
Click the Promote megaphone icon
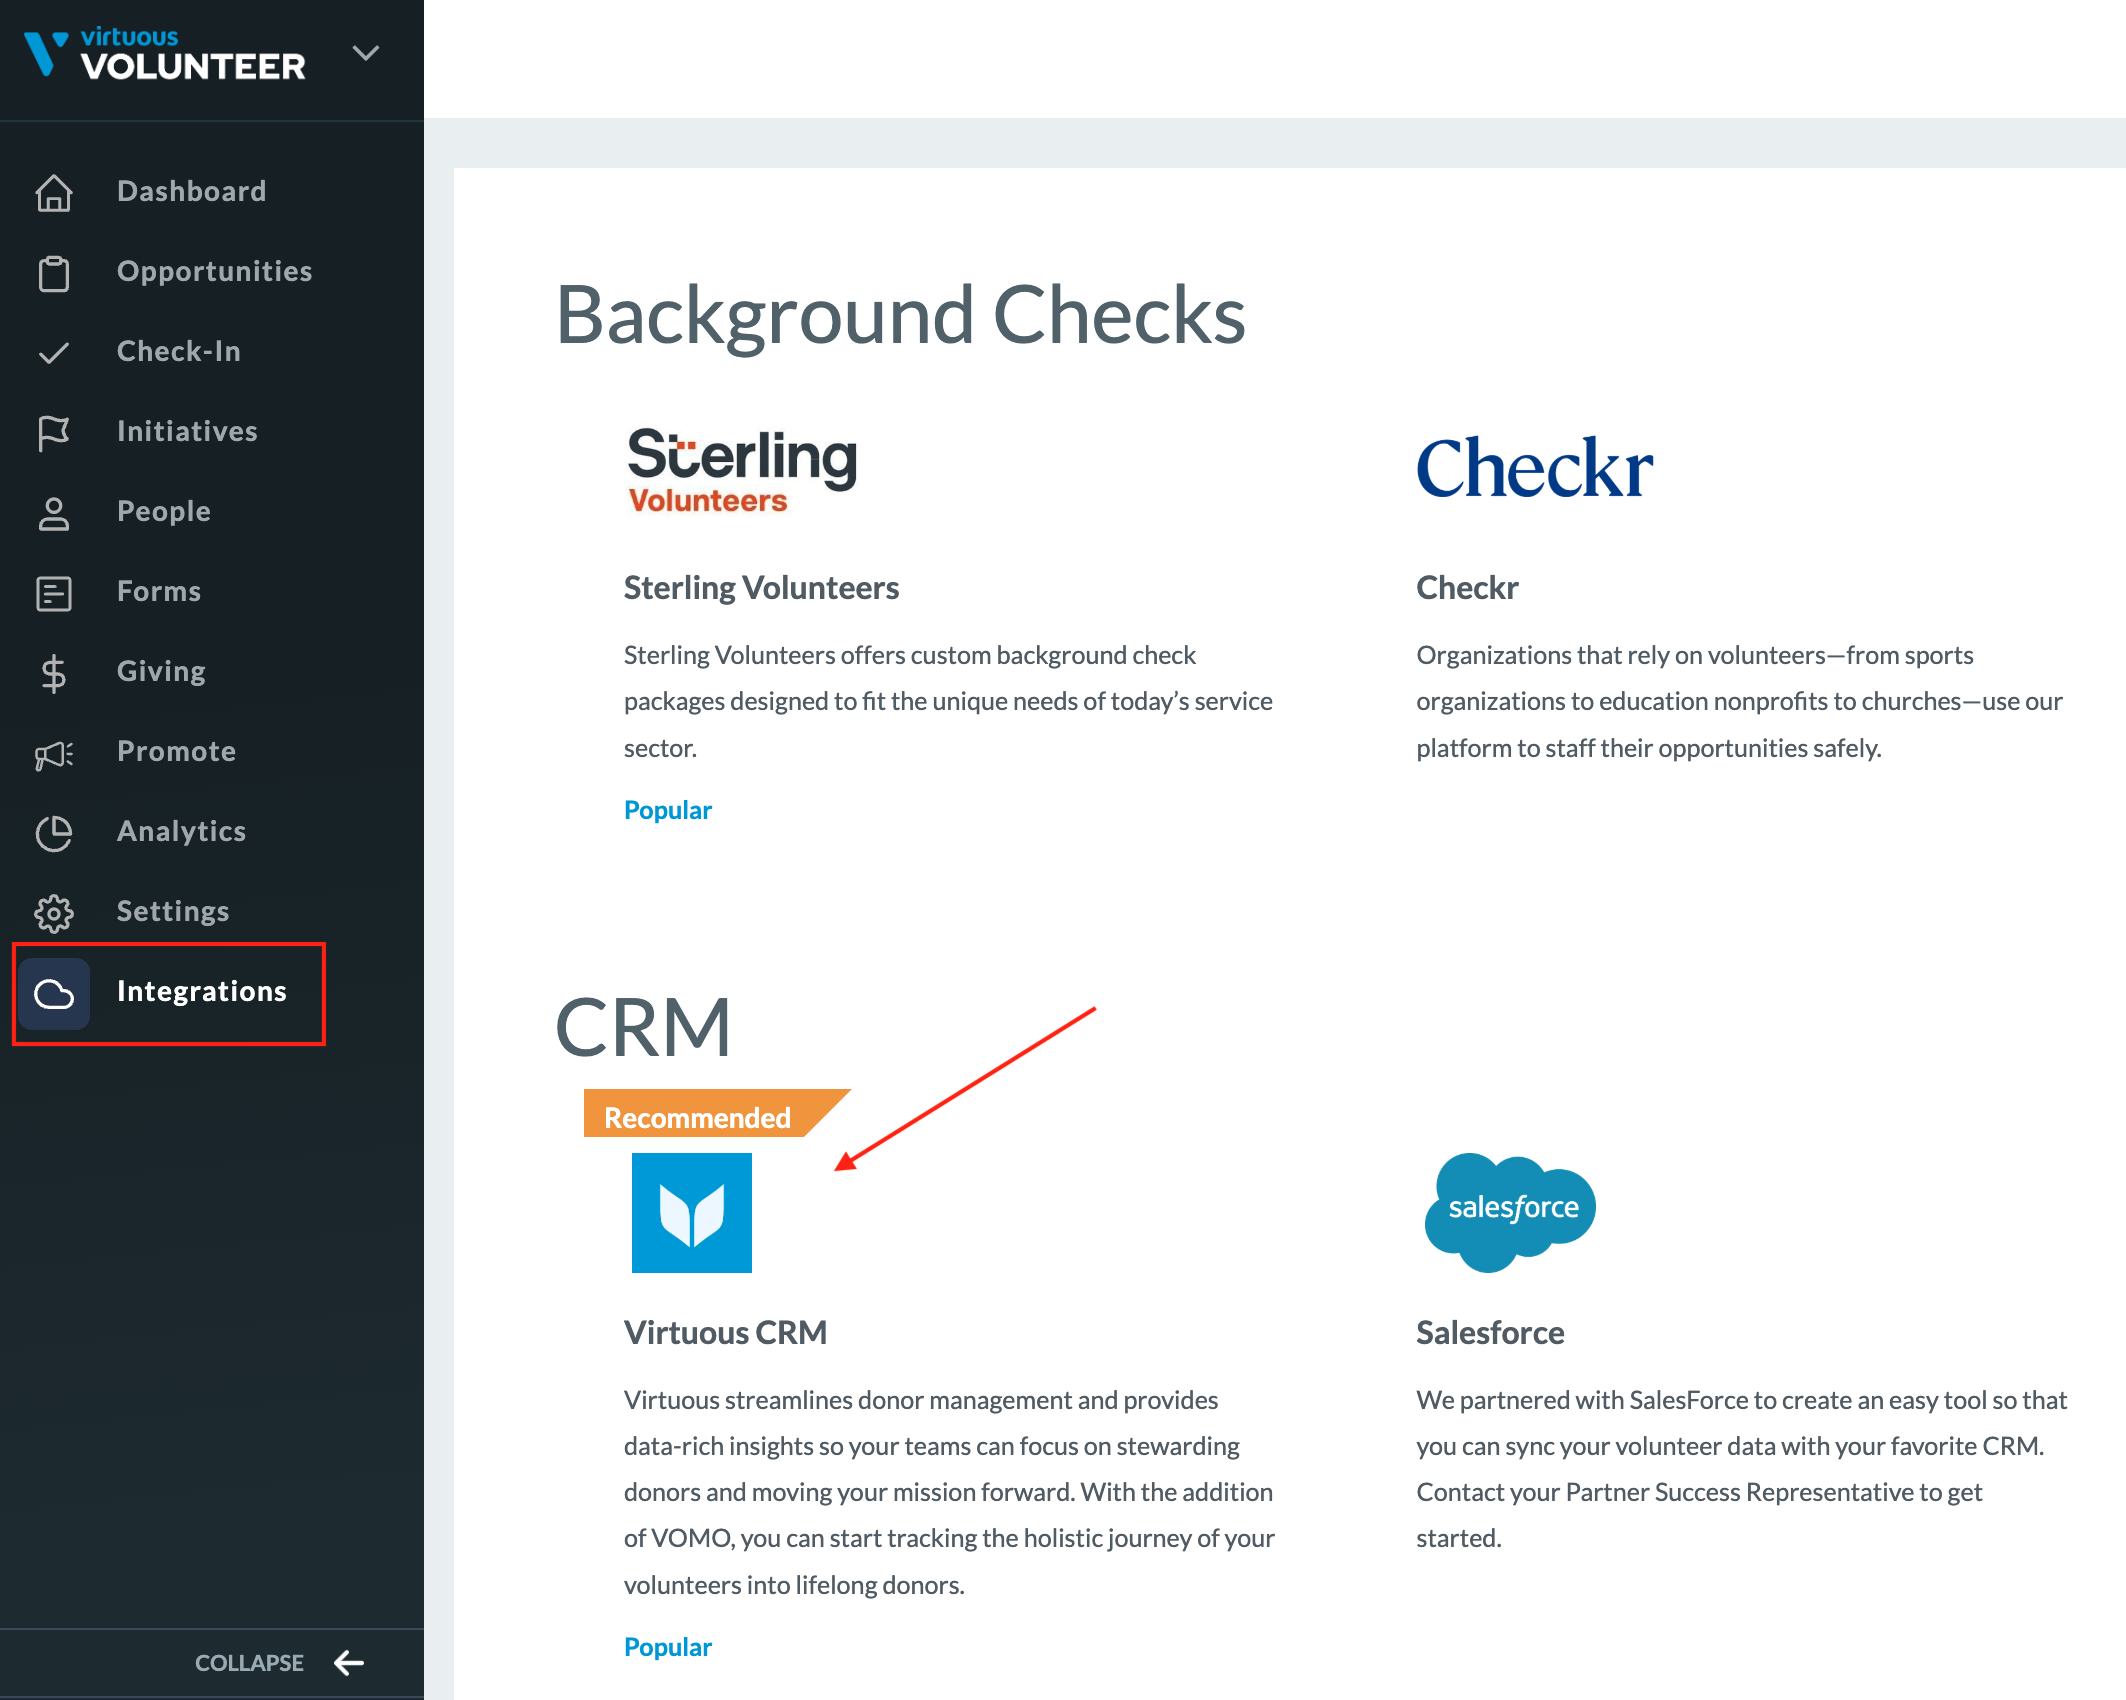click(54, 753)
